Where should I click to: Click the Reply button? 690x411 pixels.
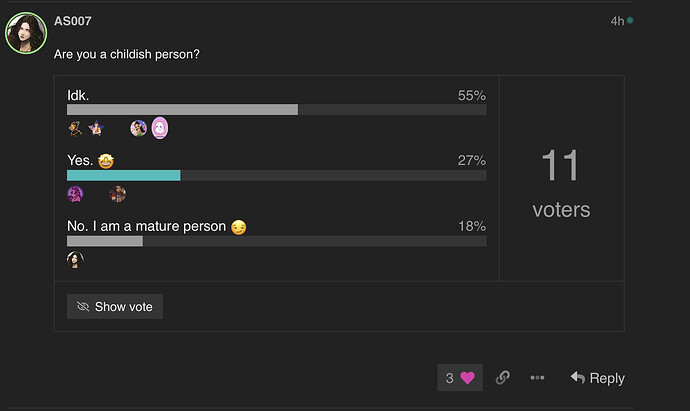598,378
